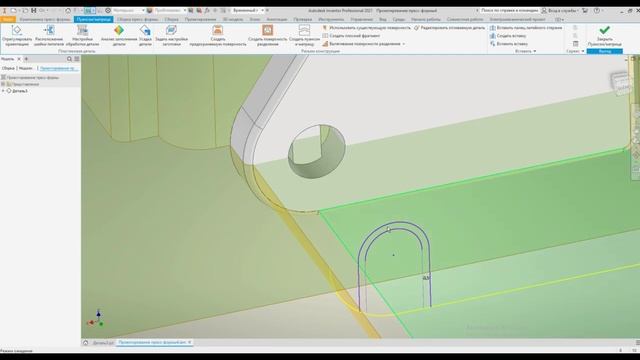
Task: Click search icon in Model browser
Action: (x=69, y=59)
